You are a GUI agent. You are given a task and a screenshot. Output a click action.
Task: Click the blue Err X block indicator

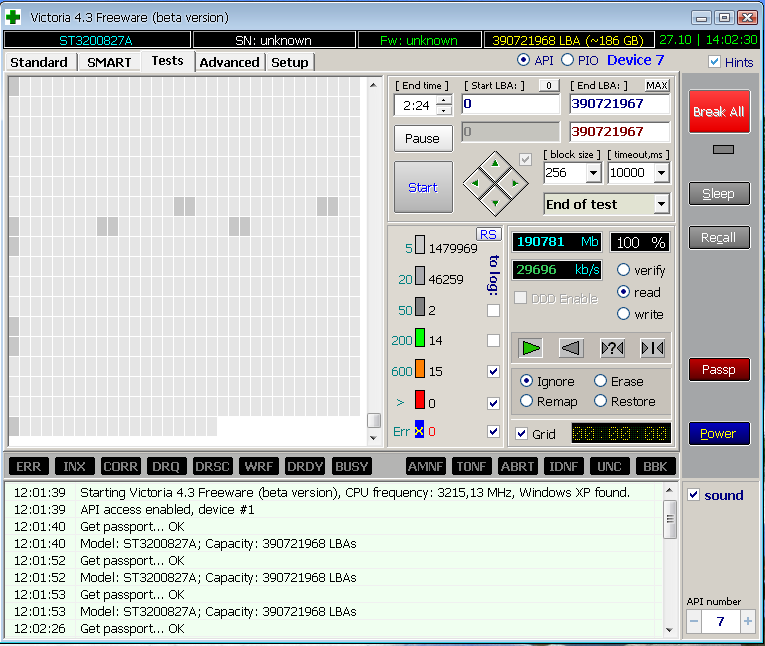pyautogui.click(x=419, y=430)
